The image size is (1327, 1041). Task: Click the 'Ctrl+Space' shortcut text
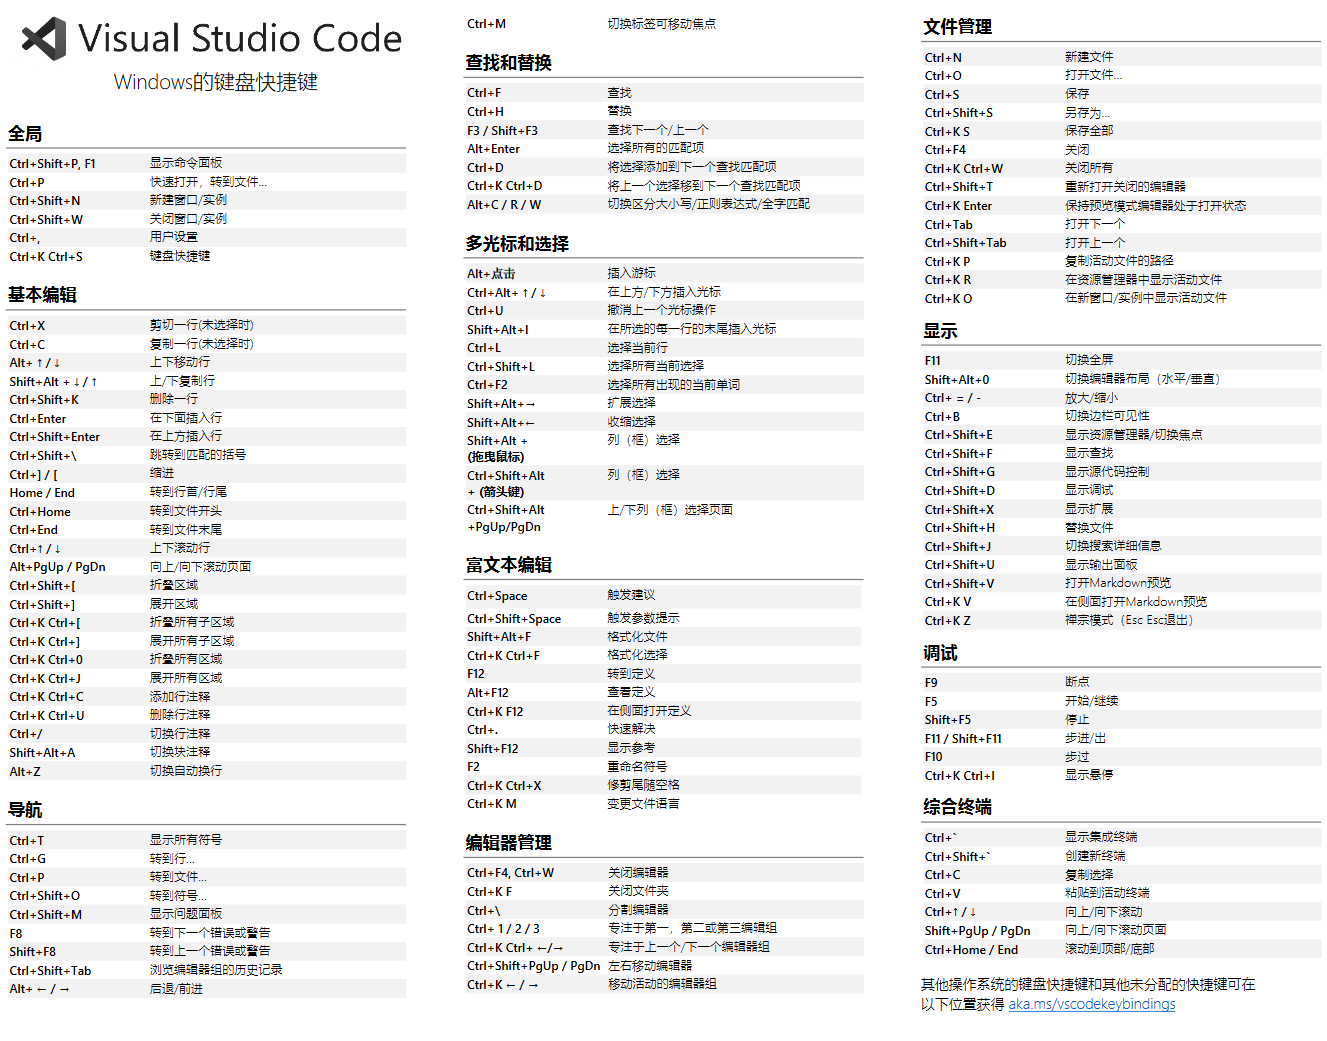(497, 596)
